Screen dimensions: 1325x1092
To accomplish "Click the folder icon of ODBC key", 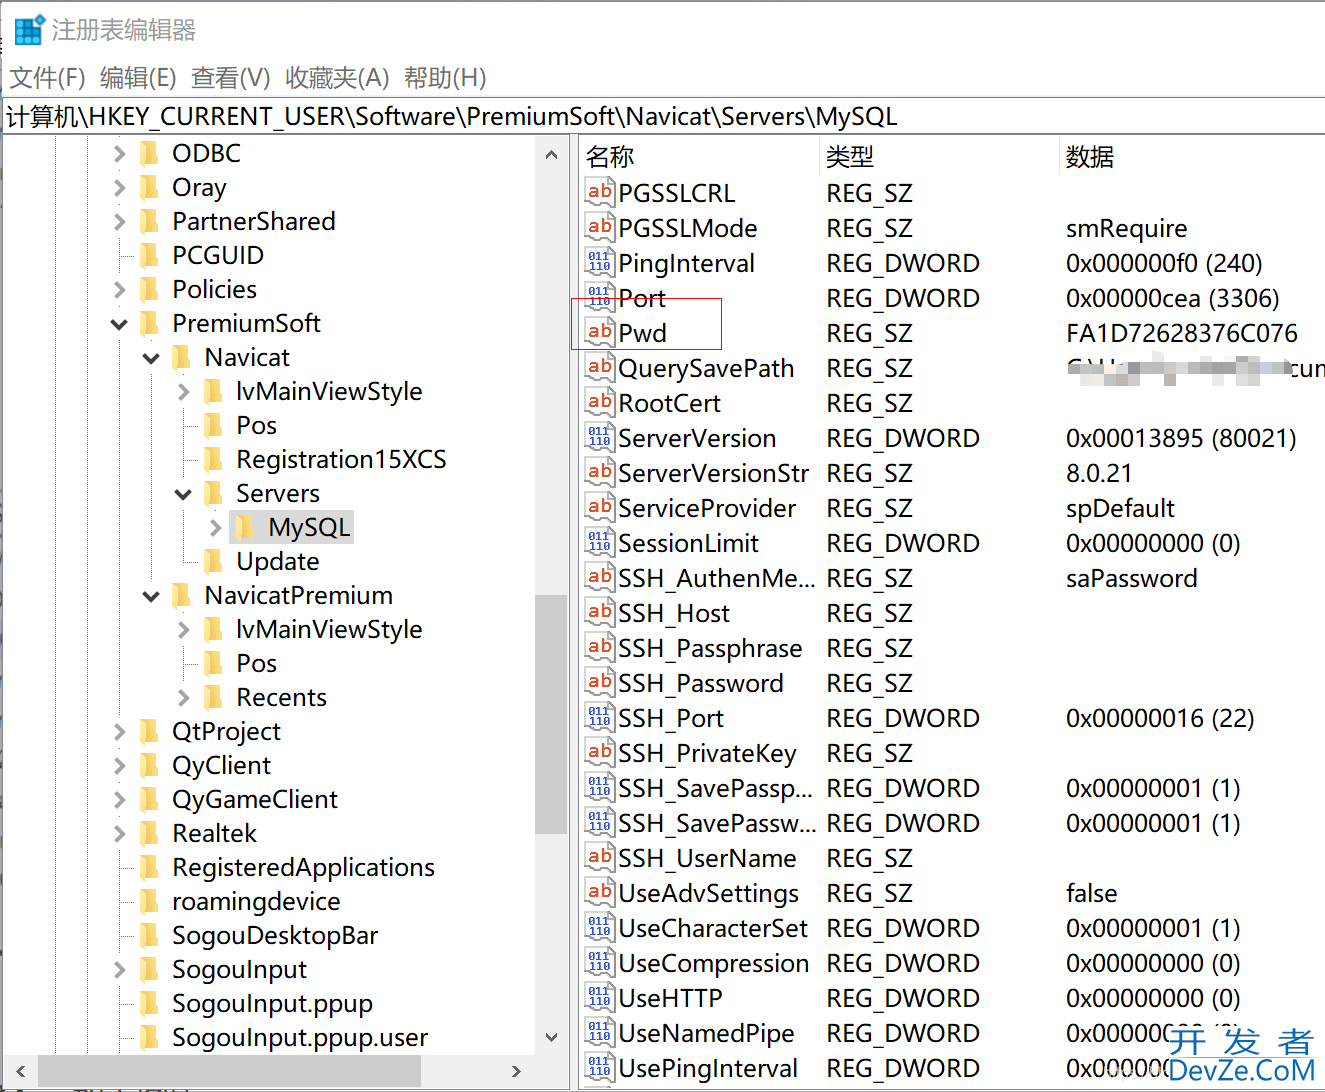I will [150, 153].
